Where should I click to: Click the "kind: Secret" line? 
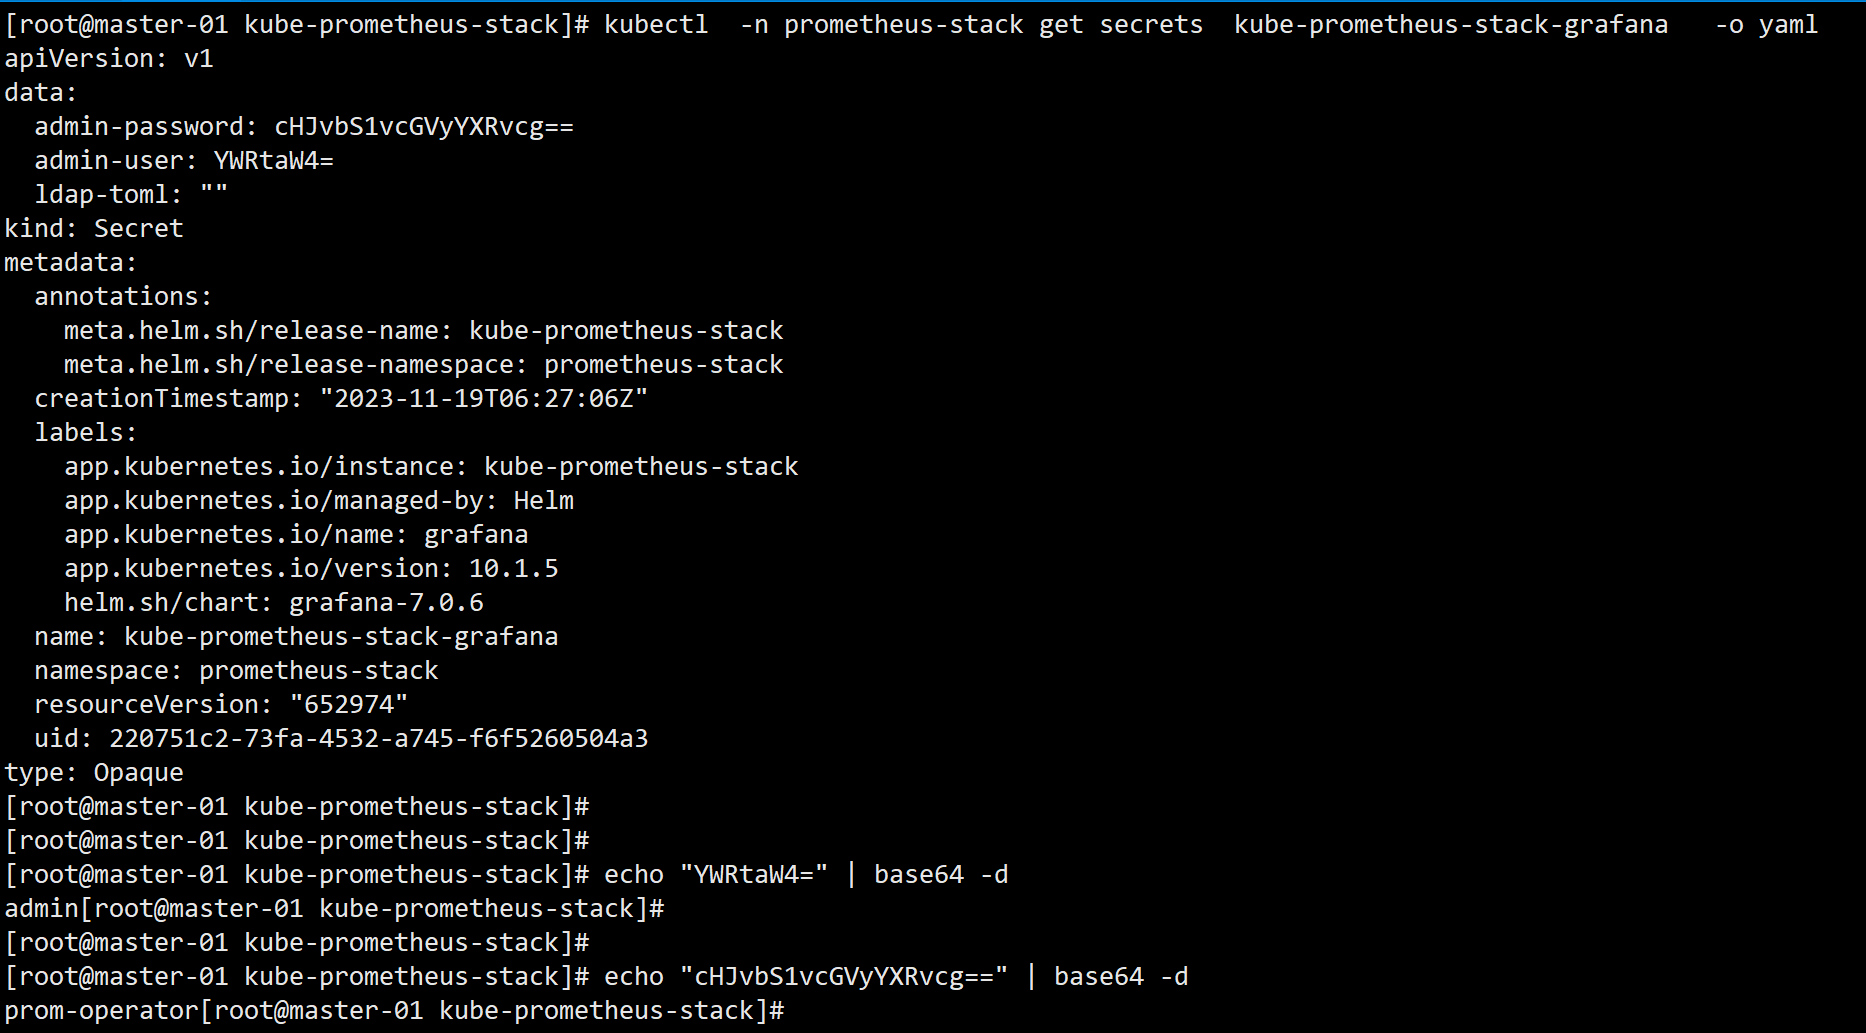94,229
